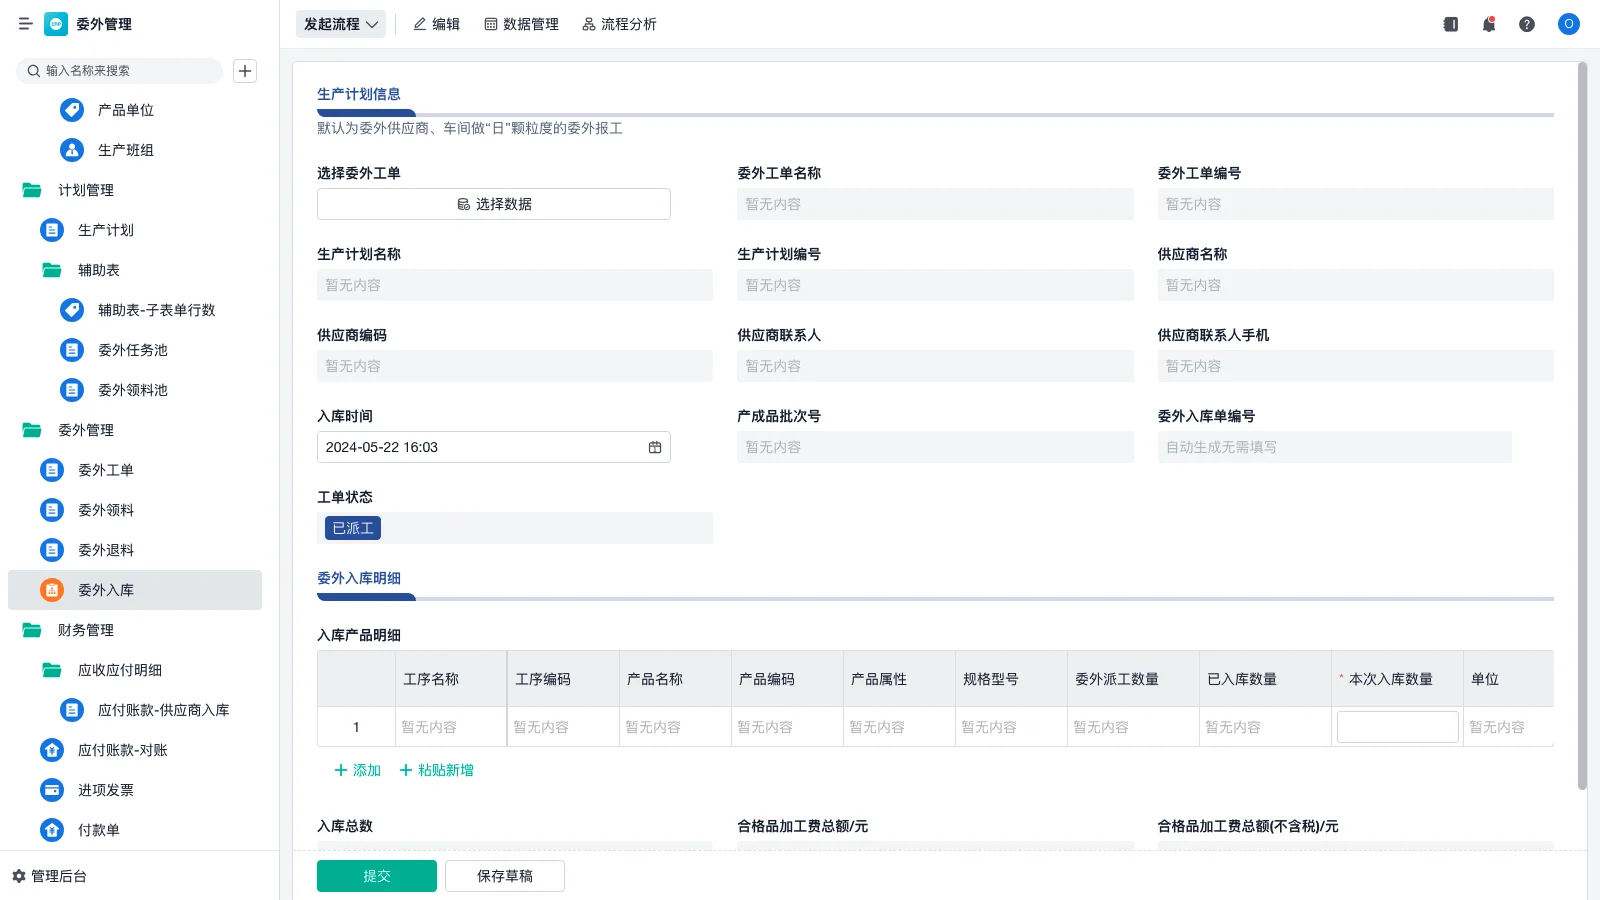Open the notifications bell icon

(1488, 24)
